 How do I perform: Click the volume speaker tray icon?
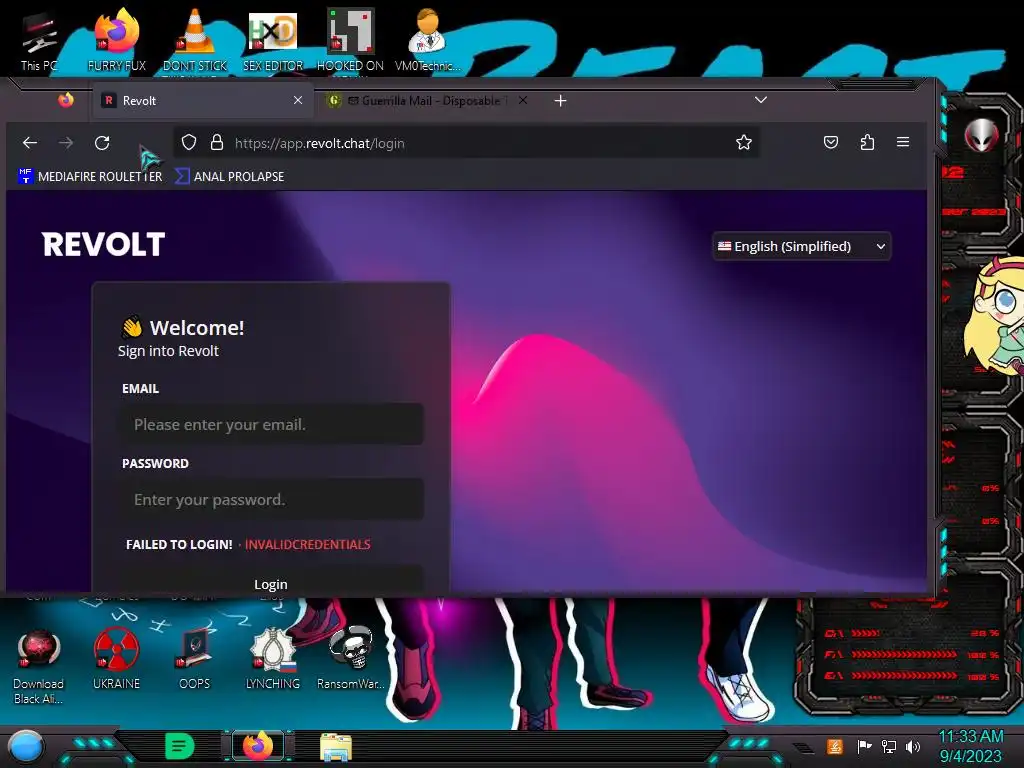click(x=913, y=746)
